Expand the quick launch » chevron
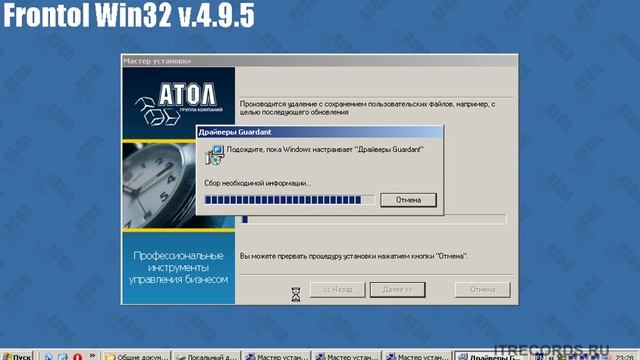Screen dimensions: 640x360 pyautogui.click(x=92, y=356)
